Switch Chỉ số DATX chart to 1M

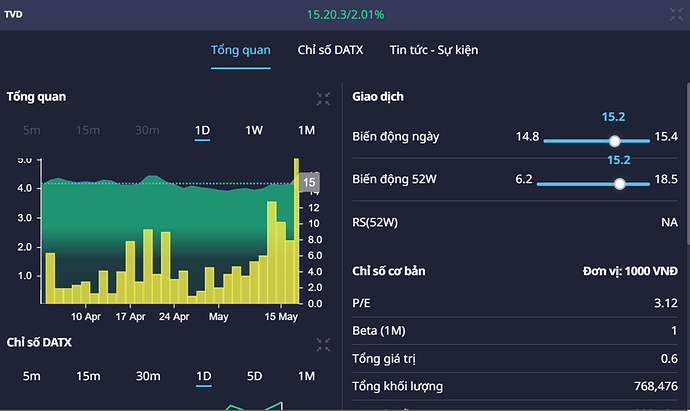pyautogui.click(x=306, y=376)
